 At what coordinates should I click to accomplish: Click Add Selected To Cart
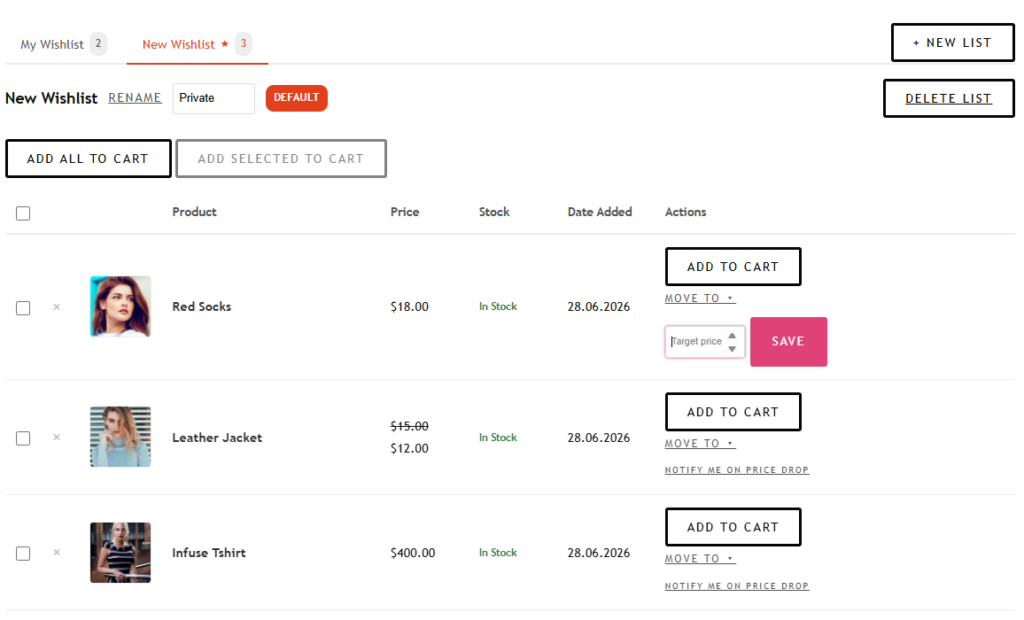281,159
